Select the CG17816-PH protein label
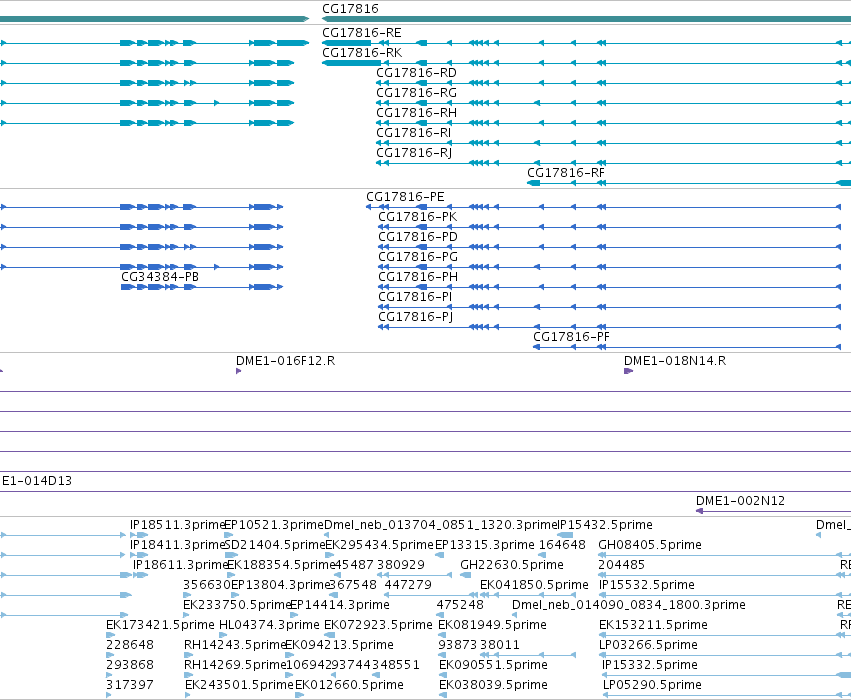The height and width of the screenshot is (700, 851). [418, 277]
